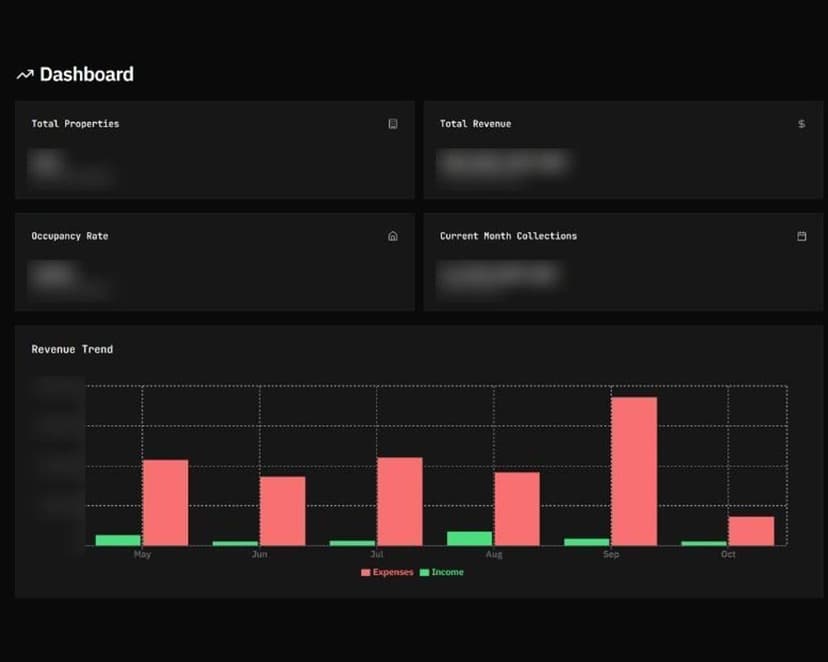
Task: Click the trend arrow icon beside Dashboard
Action: [25, 75]
